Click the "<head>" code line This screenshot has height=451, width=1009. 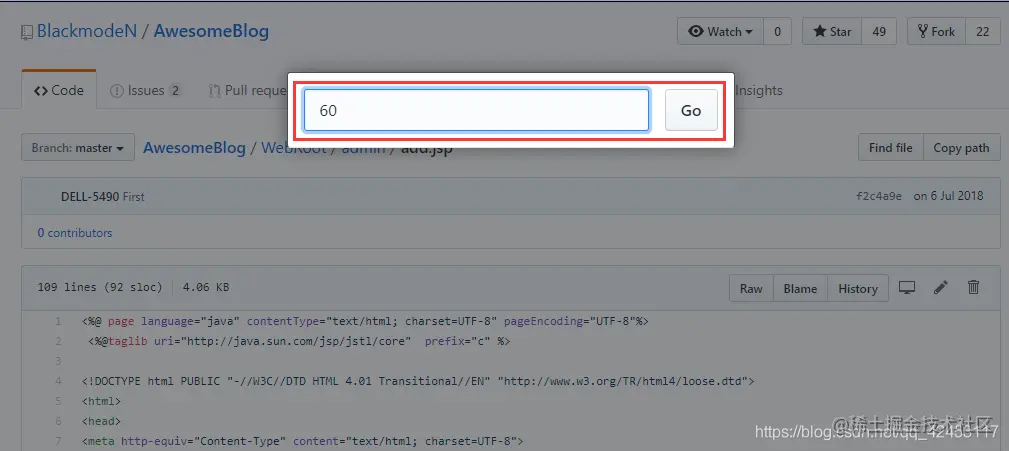pyautogui.click(x=101, y=421)
